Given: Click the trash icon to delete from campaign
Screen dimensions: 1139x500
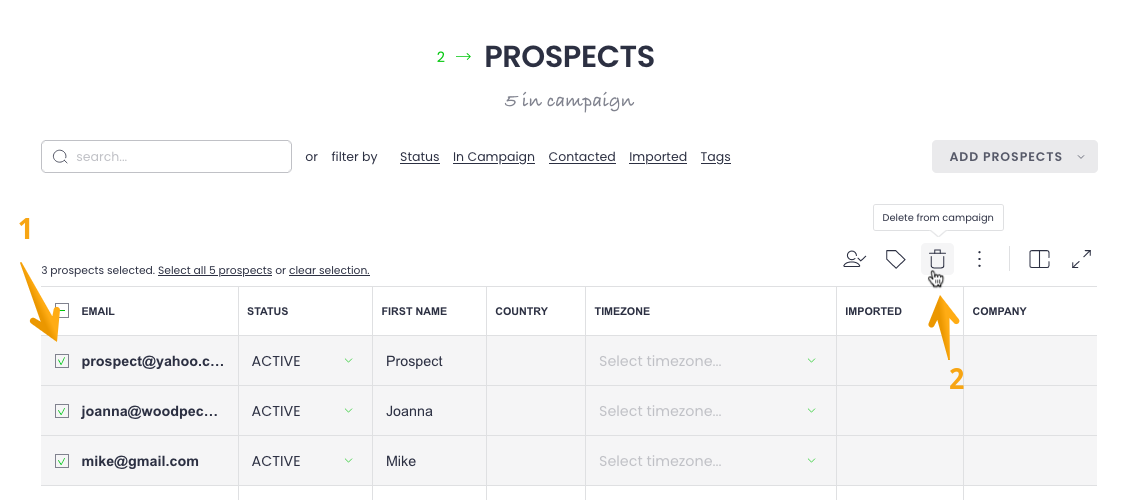Looking at the screenshot, I should [x=937, y=259].
